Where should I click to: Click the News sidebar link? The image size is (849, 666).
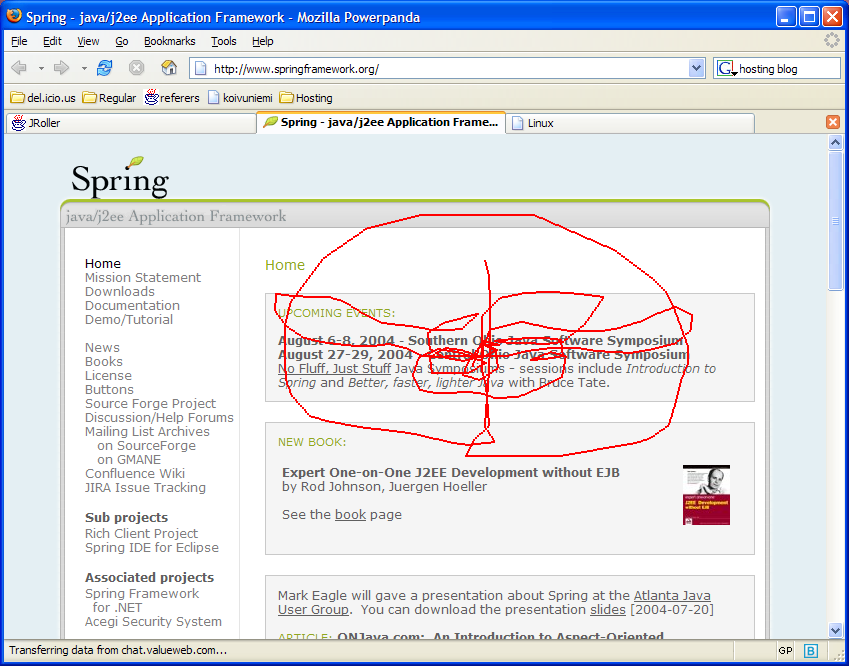102,348
